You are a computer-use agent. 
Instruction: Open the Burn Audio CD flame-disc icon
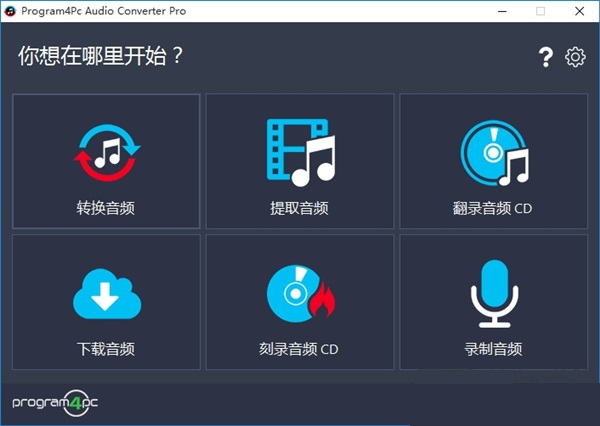(x=301, y=294)
